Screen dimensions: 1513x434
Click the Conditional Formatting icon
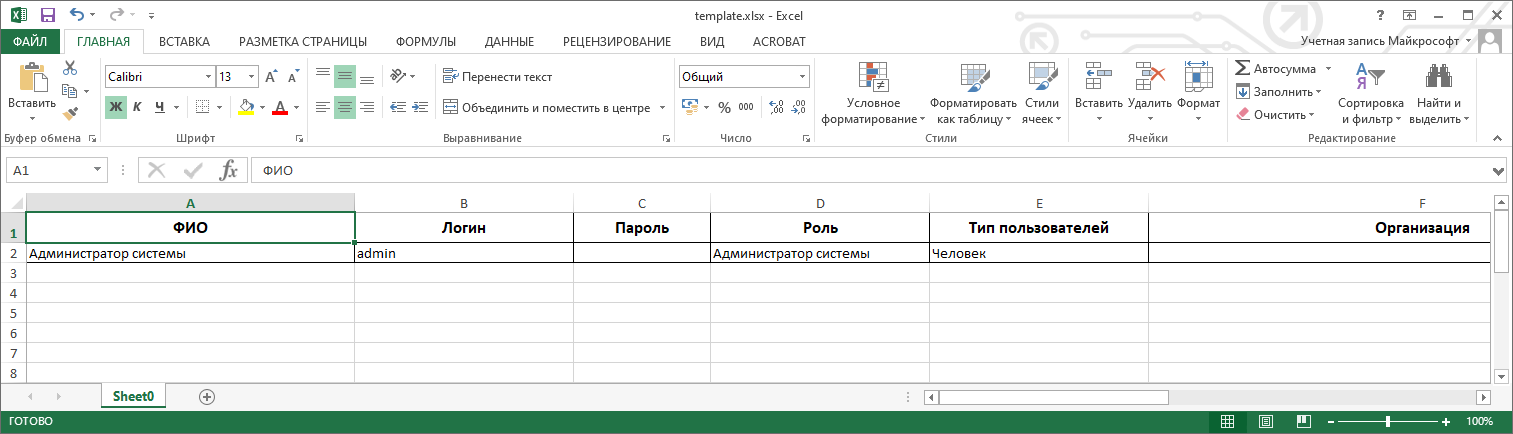(873, 78)
